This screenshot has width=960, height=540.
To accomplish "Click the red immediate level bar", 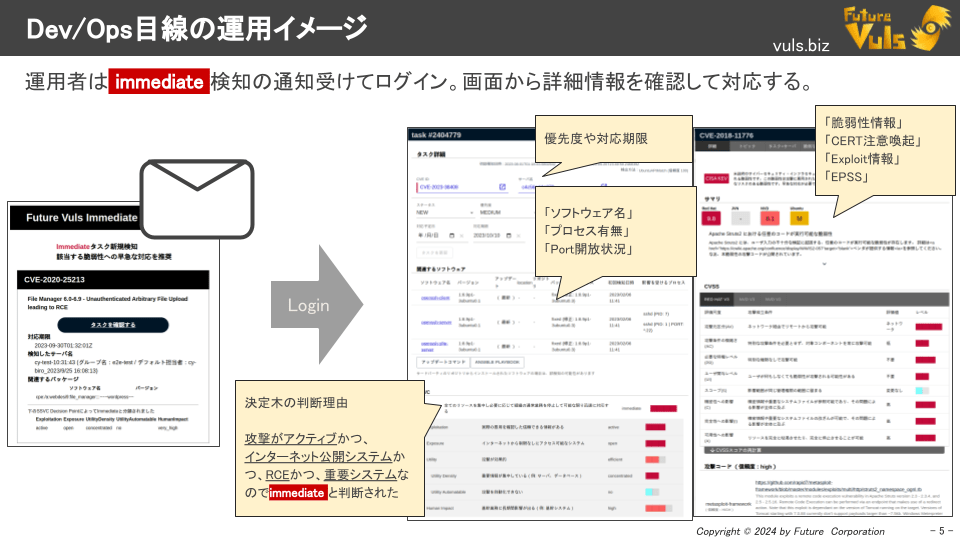I will click(663, 408).
